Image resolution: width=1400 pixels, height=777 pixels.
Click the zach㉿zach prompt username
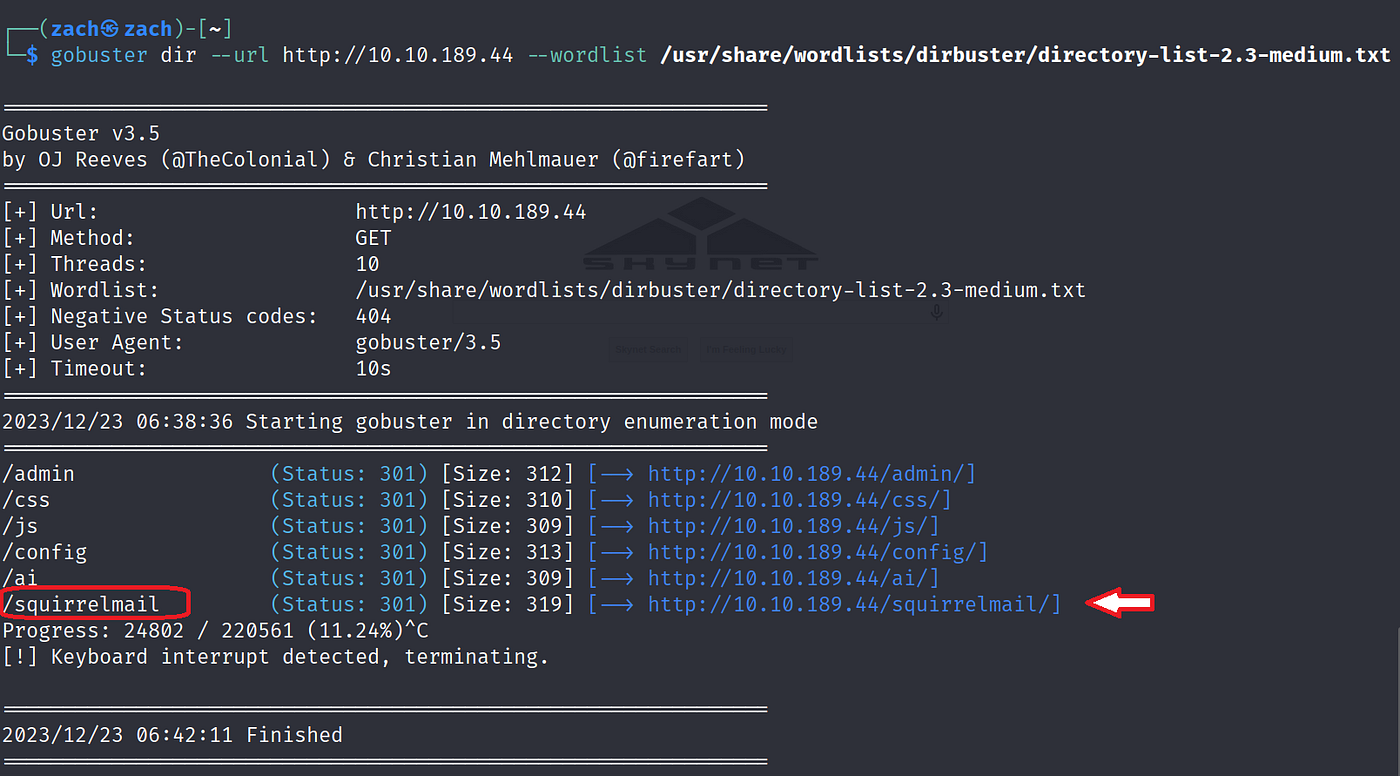[x=110, y=30]
